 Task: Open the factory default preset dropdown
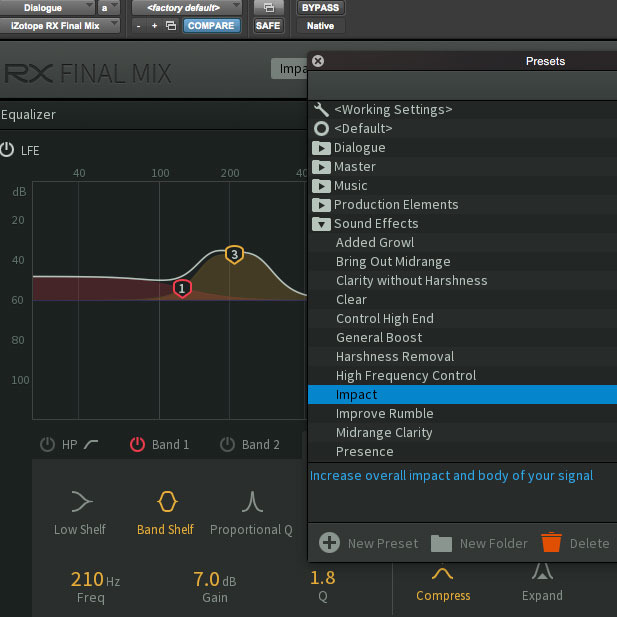pos(187,8)
